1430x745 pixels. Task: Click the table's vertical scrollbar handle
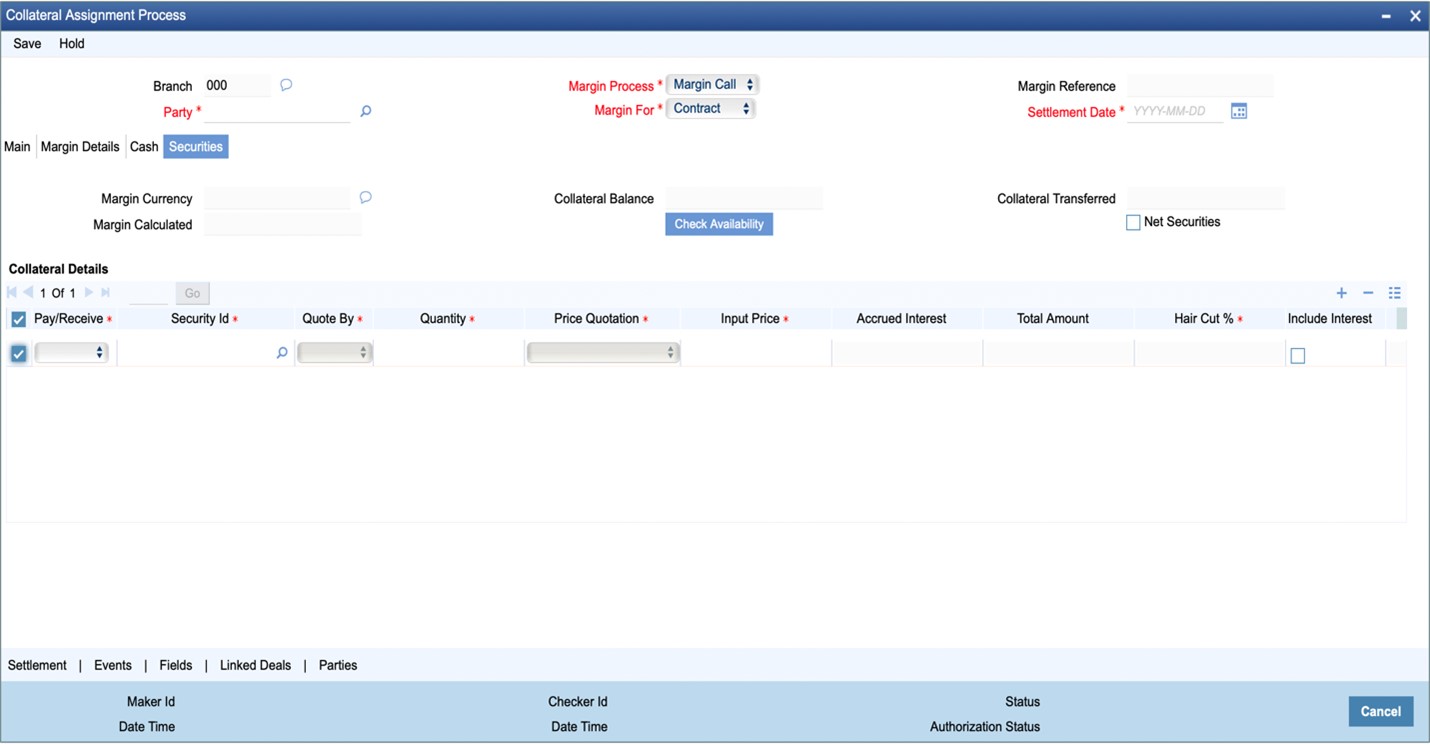tap(1401, 319)
